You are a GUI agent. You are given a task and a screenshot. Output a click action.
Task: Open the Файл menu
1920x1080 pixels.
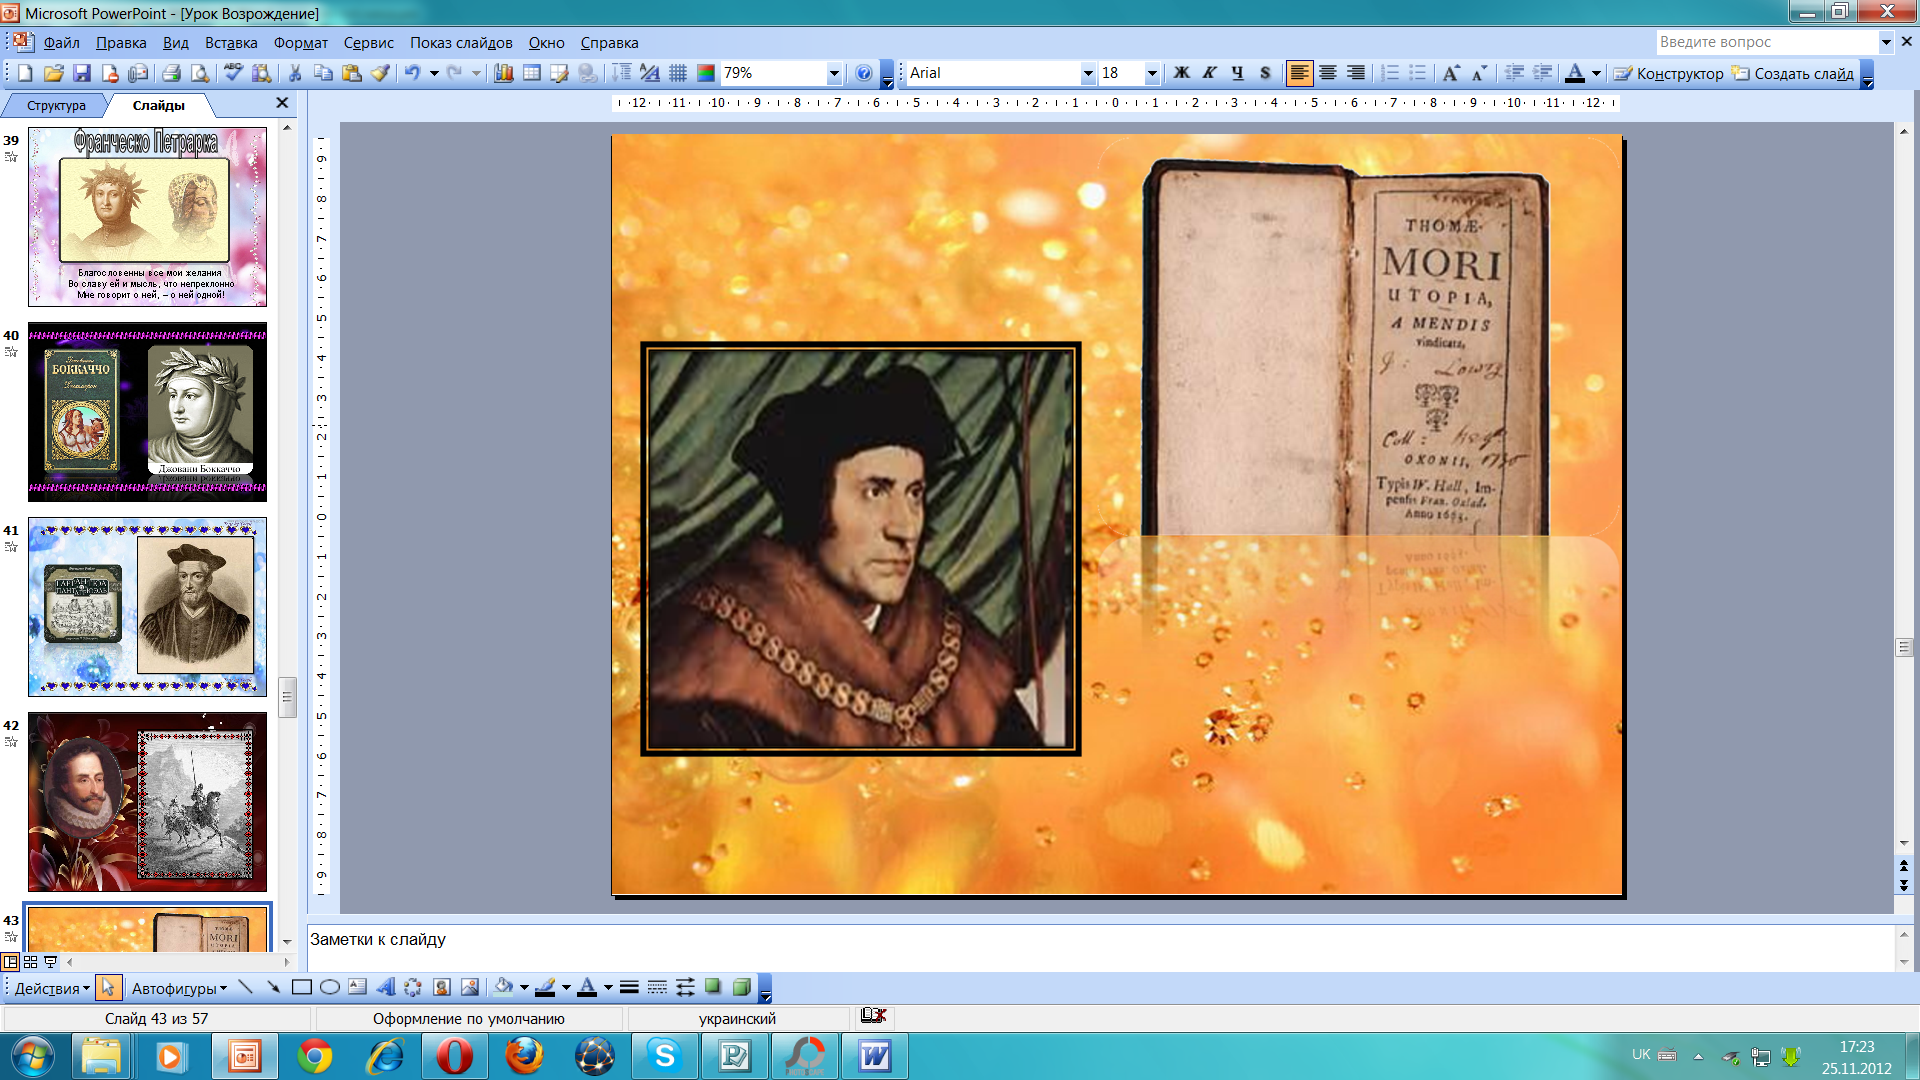coord(61,43)
